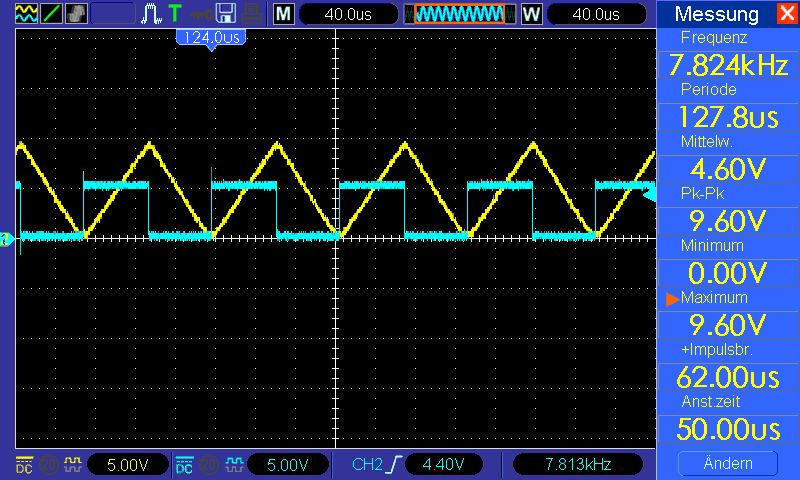The width and height of the screenshot is (800, 480).
Task: Select the CH1 5.00V scale field
Action: (128, 464)
